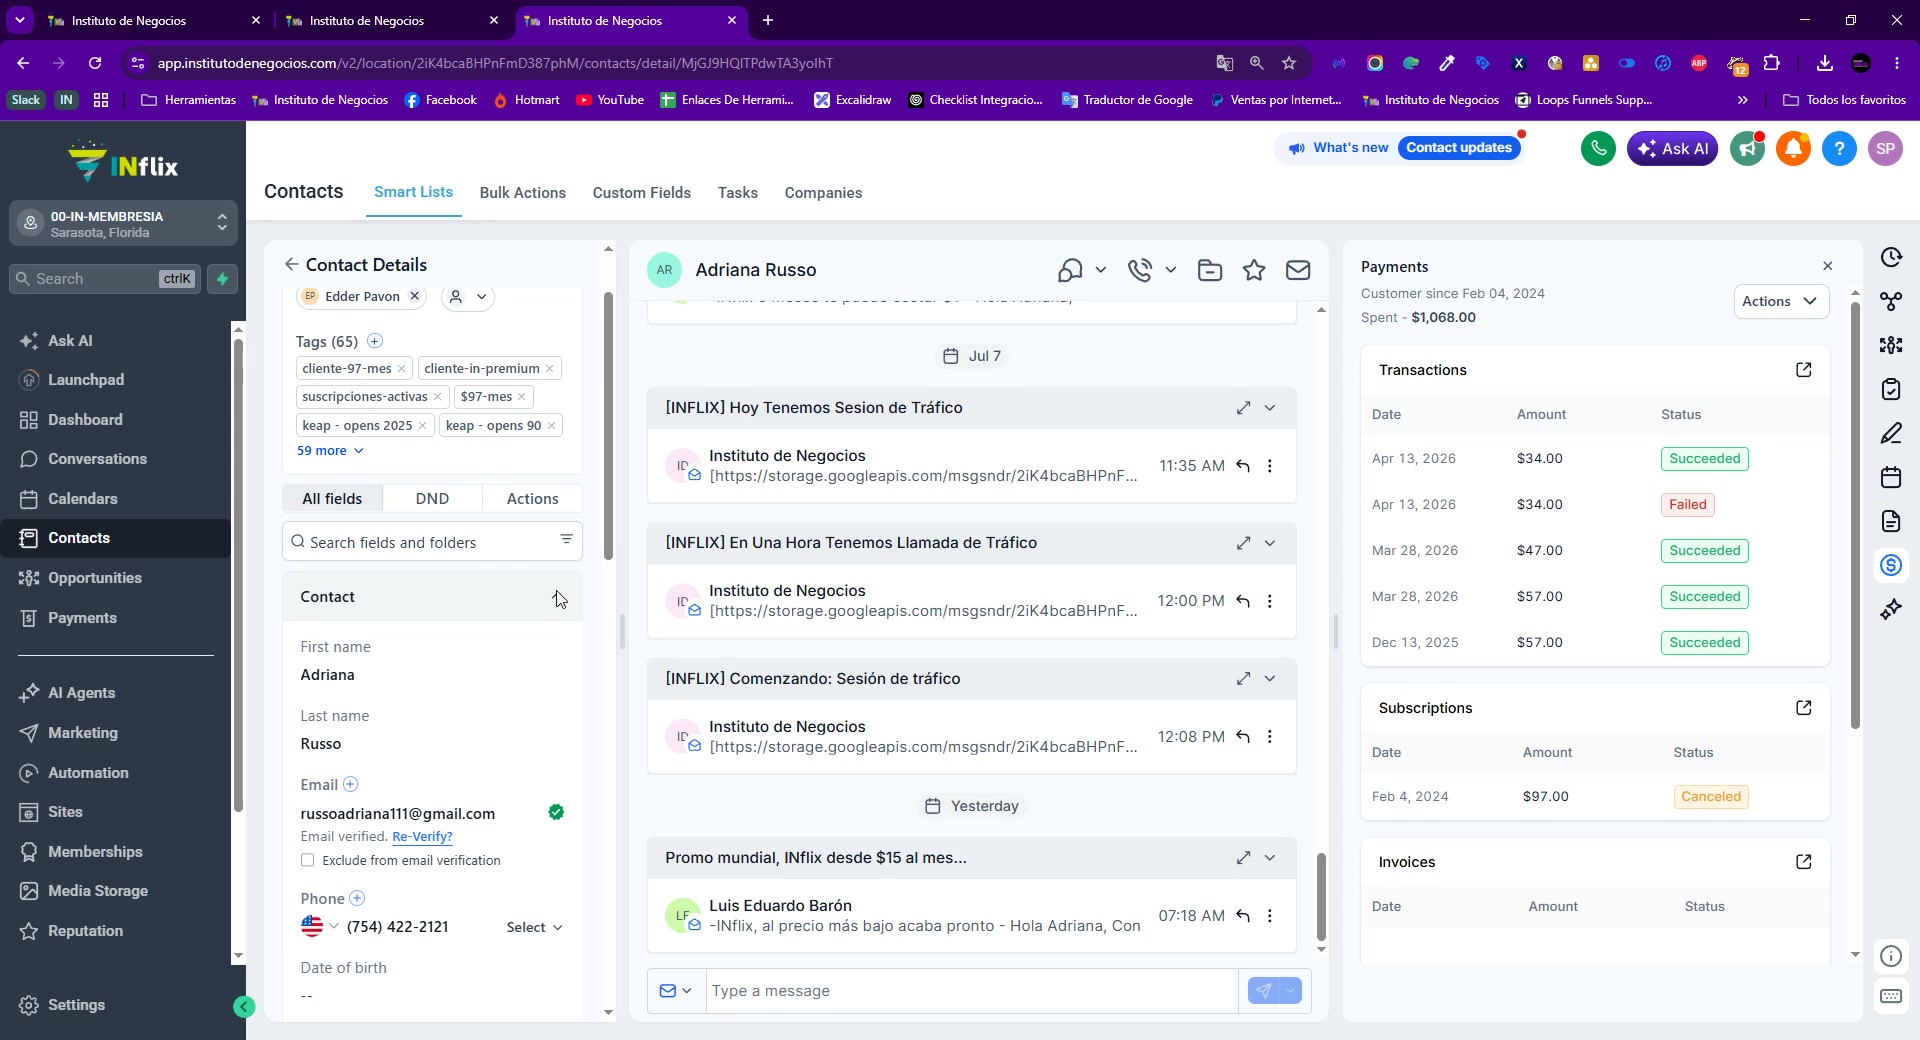The width and height of the screenshot is (1920, 1040).
Task: Open the green megaphone announcements icon
Action: tap(1747, 149)
